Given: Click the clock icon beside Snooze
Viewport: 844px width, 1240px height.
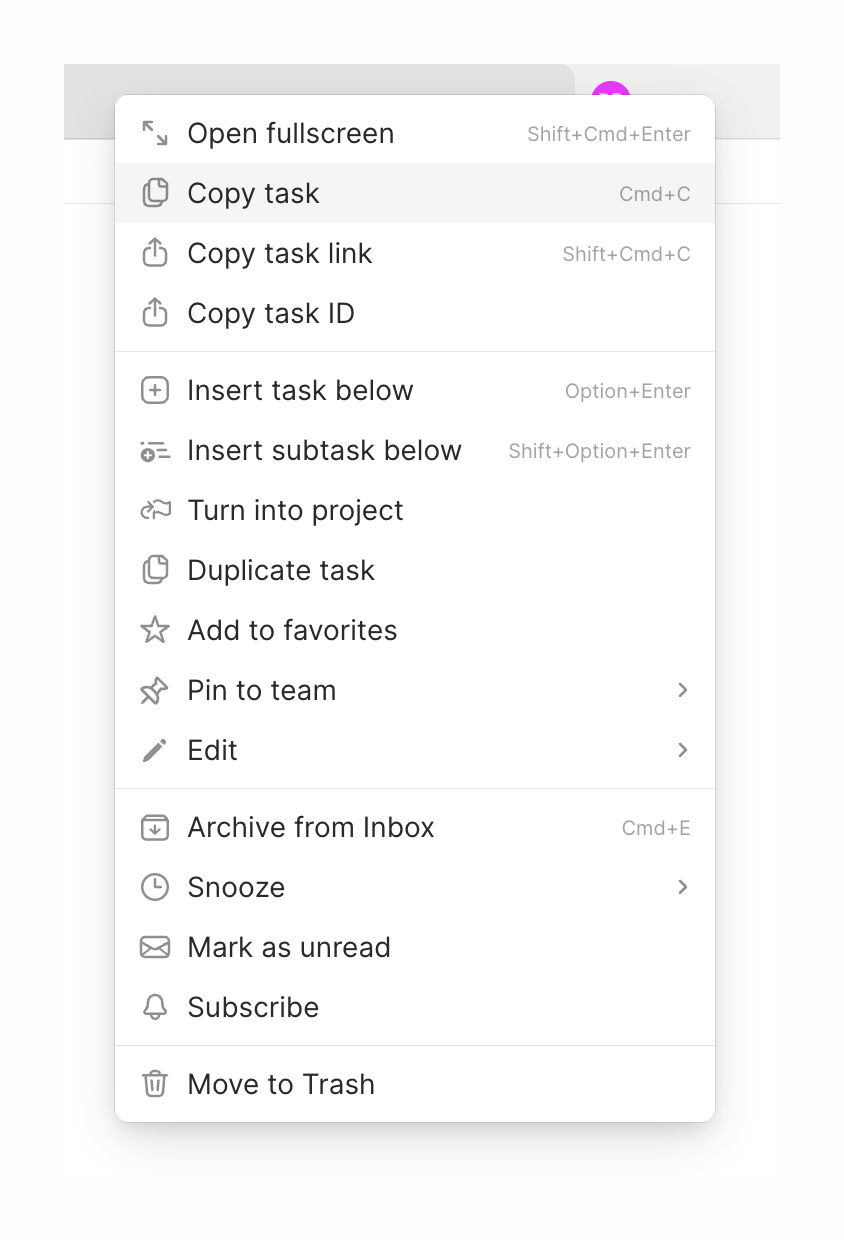Looking at the screenshot, I should pos(155,887).
